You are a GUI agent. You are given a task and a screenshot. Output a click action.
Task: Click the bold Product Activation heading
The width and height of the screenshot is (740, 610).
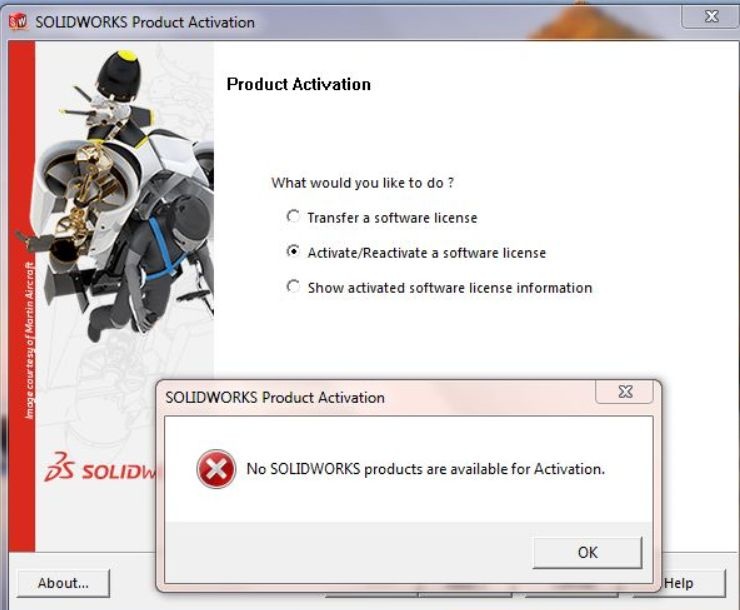click(299, 84)
